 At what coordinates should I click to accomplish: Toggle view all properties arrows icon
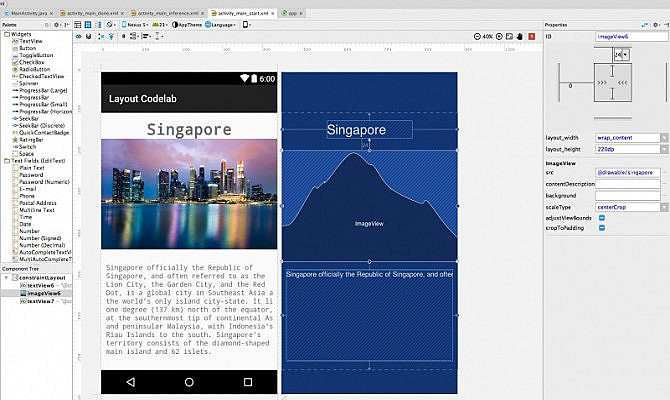pyautogui.click(x=645, y=25)
